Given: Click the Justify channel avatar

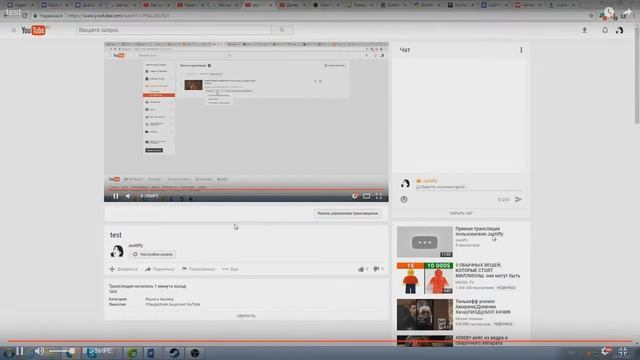Looking at the screenshot, I should 117,251.
